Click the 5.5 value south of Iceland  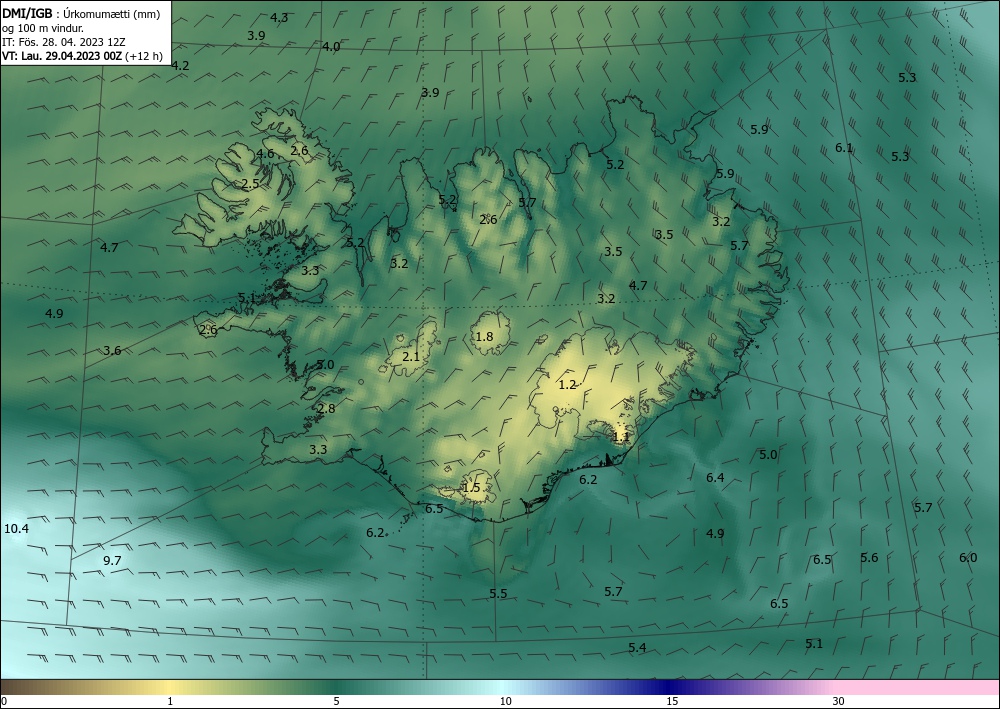(x=499, y=594)
